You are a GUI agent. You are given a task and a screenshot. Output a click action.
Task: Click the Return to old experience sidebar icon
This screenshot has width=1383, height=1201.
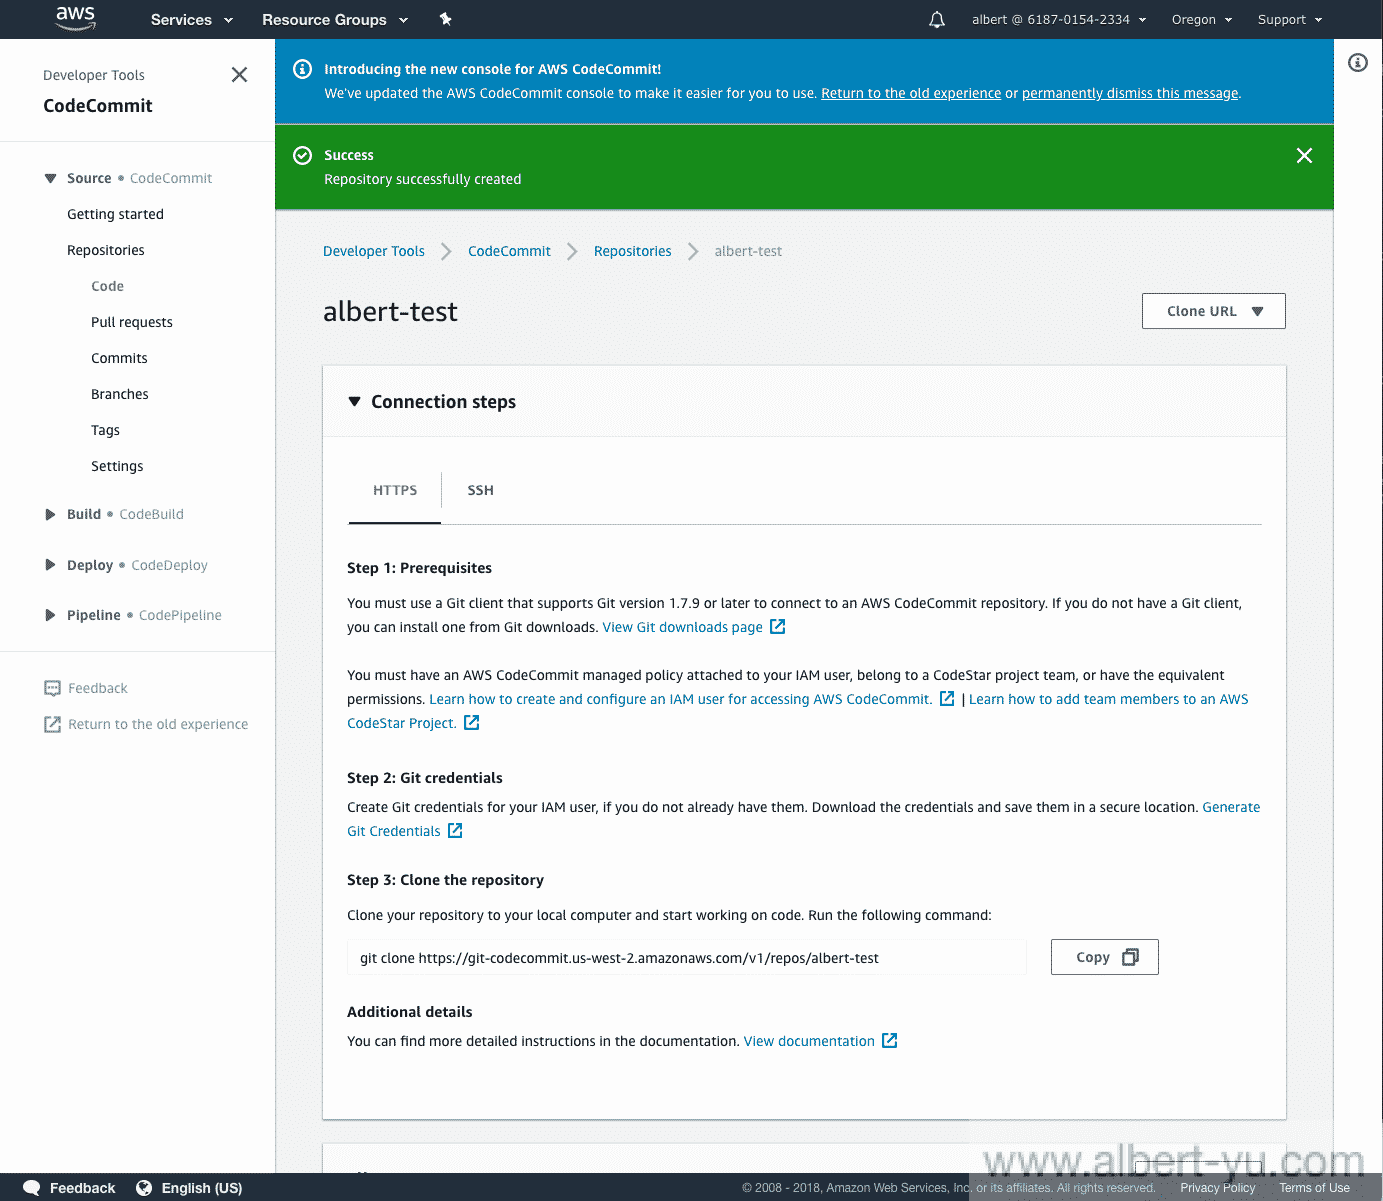[x=53, y=724]
